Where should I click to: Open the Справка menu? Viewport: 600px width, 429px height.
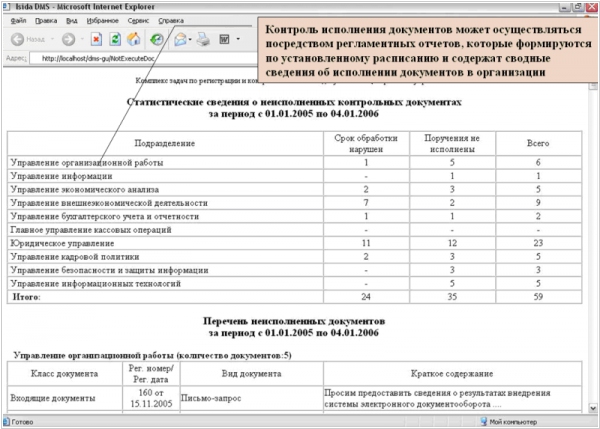[172, 19]
